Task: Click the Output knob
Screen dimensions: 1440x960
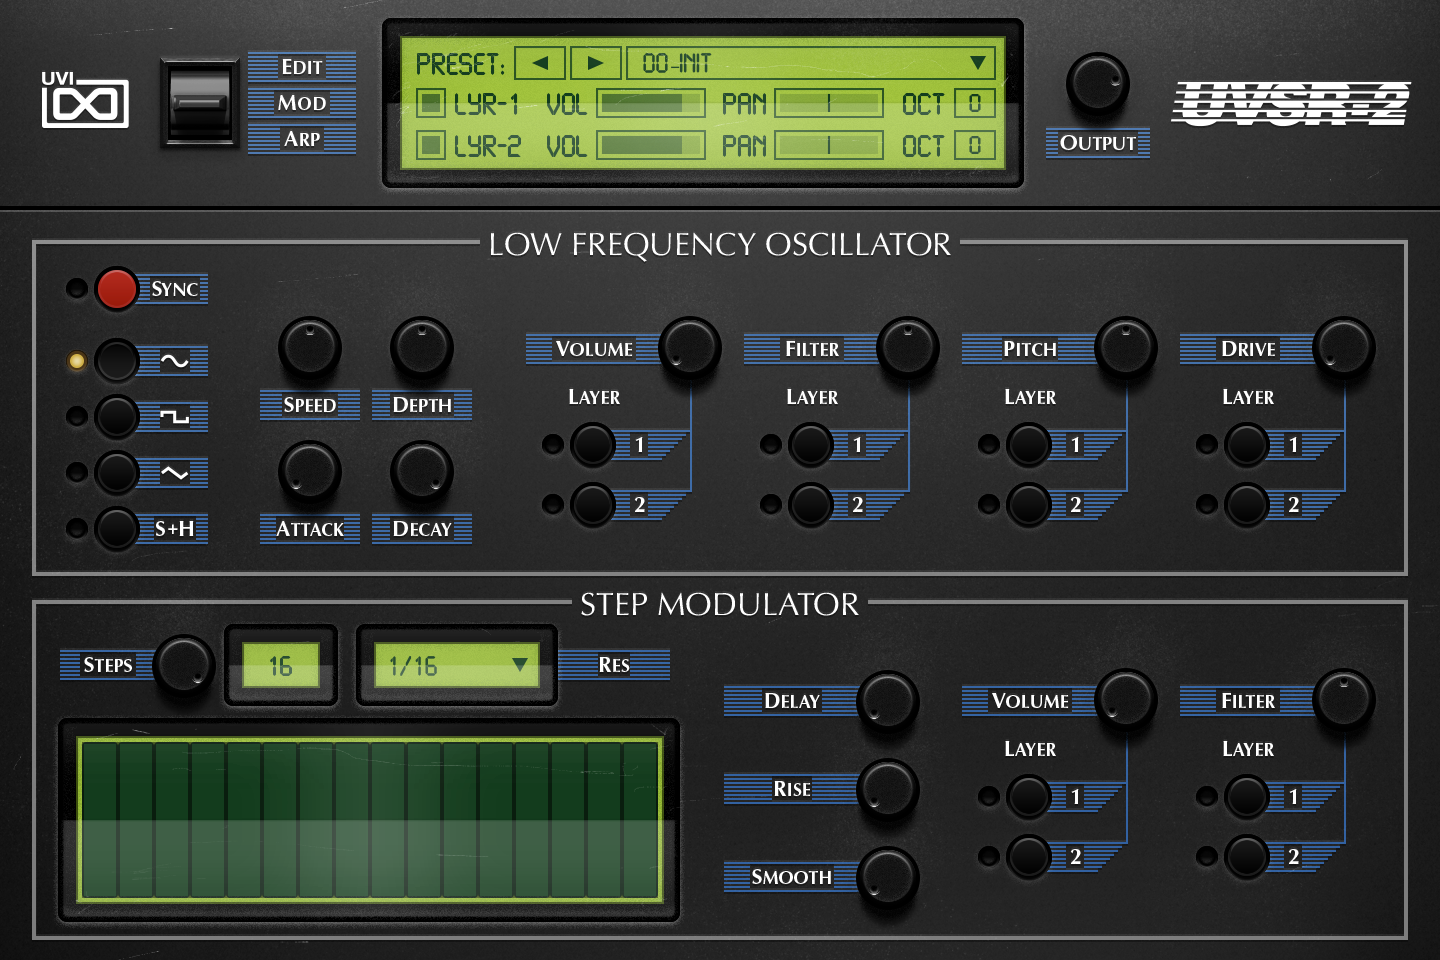Action: [1097, 84]
